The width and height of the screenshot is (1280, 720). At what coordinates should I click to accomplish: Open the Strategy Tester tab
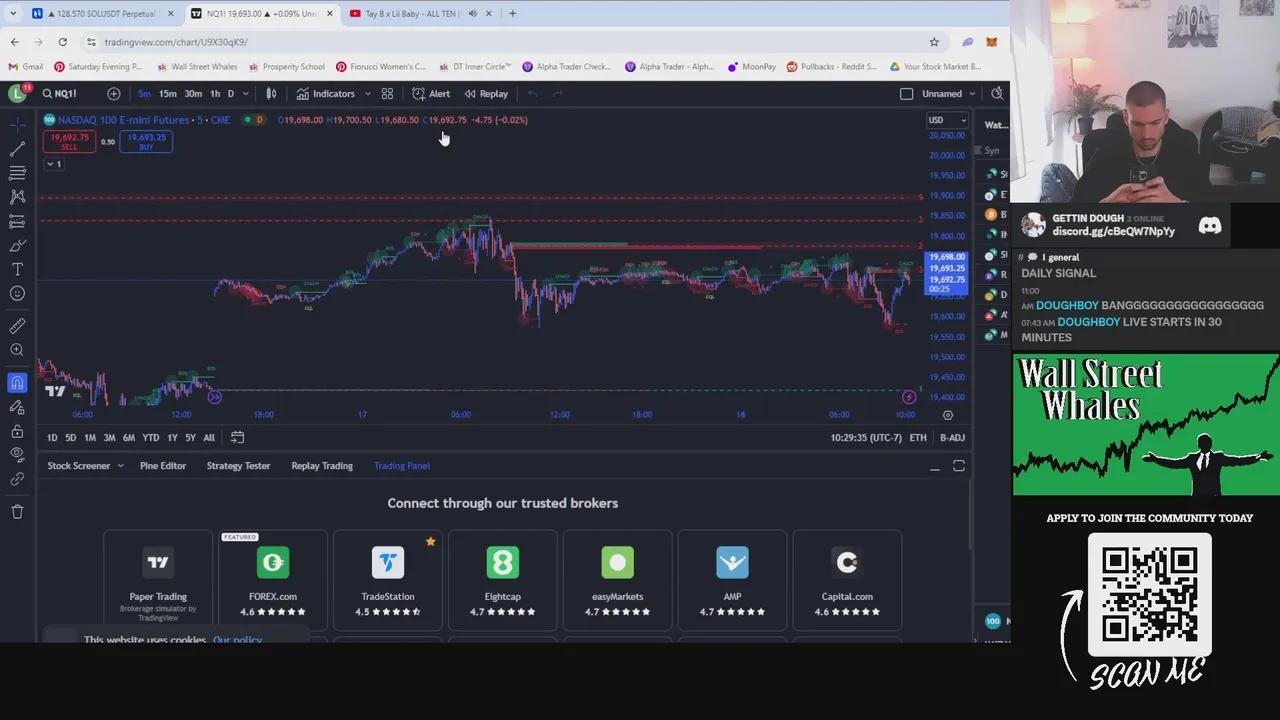click(x=238, y=465)
